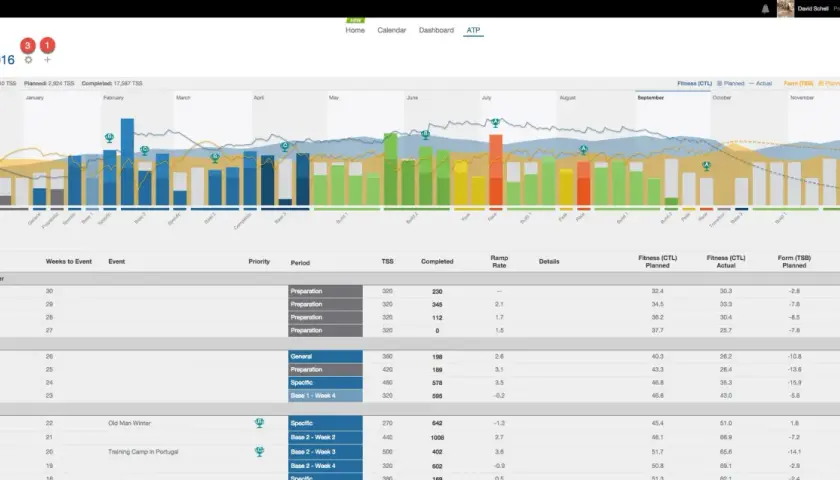Select the tallest blue bar in February
Image resolution: width=840 pixels, height=480 pixels.
pyautogui.click(x=128, y=162)
